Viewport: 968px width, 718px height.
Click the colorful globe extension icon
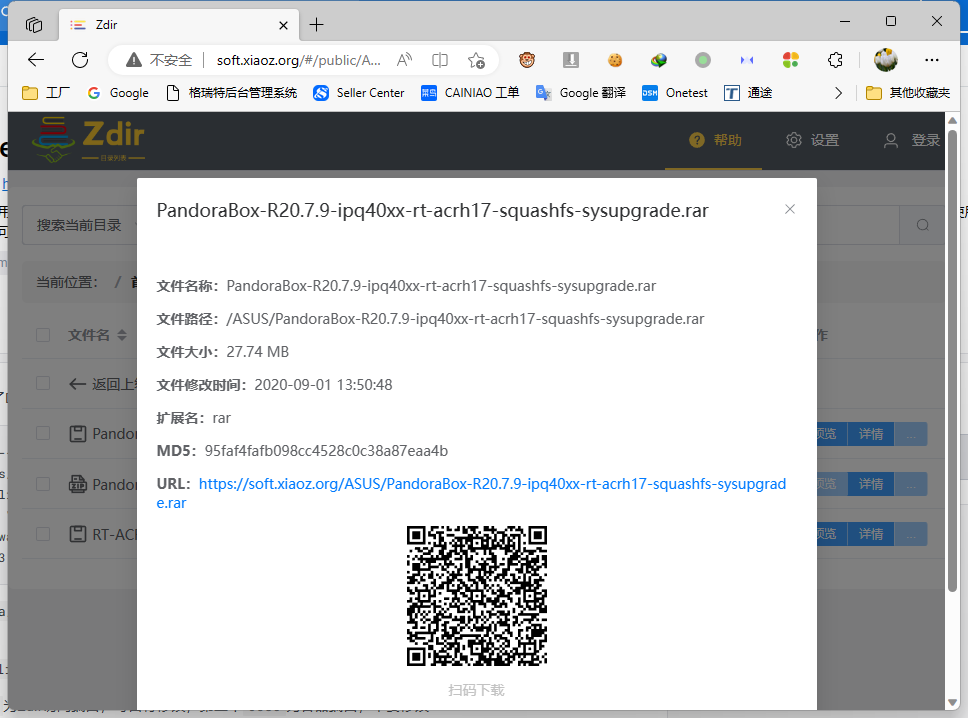[x=659, y=60]
